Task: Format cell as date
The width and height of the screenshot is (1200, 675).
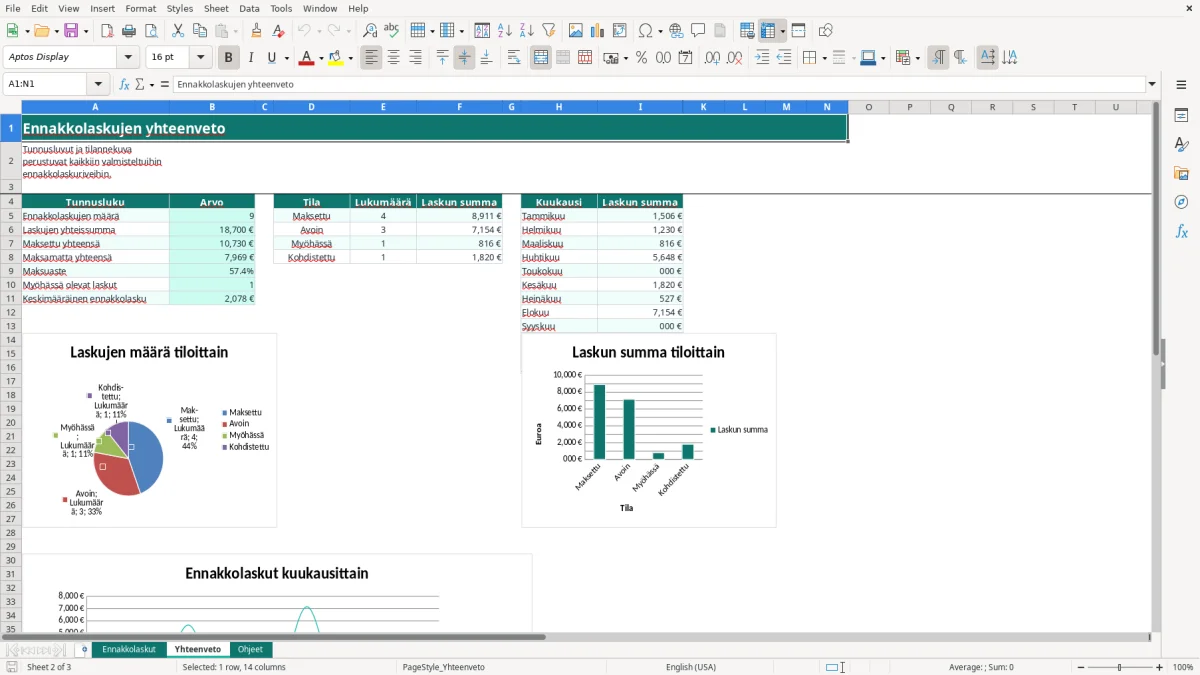Action: pos(685,58)
